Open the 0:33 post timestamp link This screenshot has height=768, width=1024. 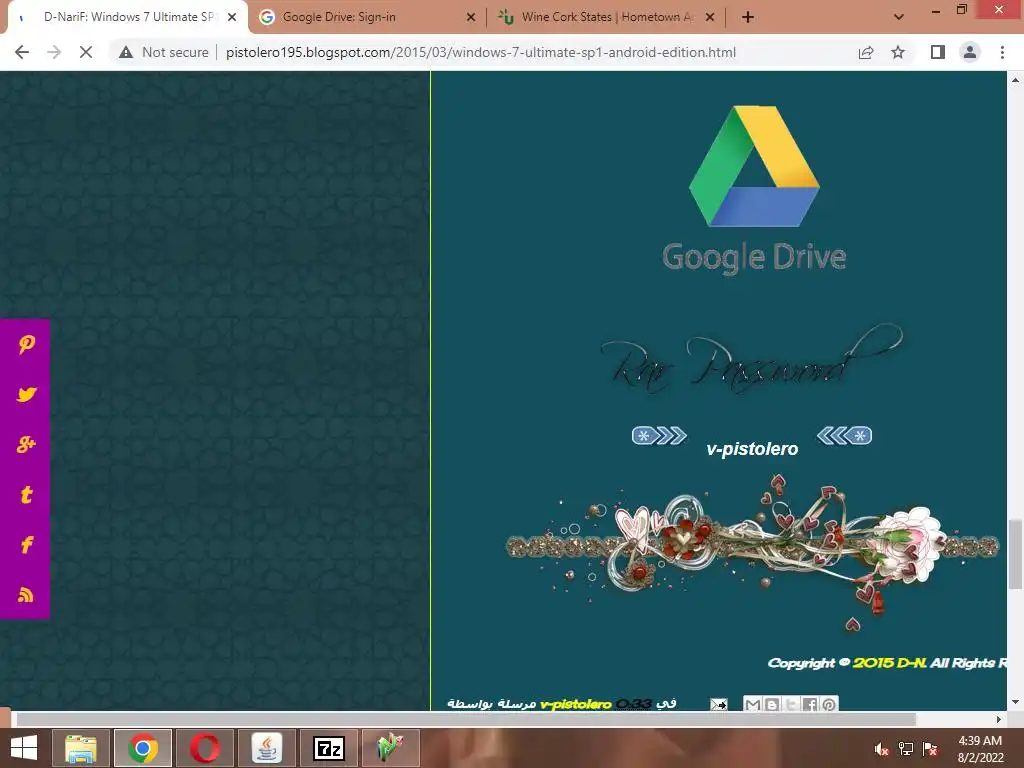pos(633,704)
